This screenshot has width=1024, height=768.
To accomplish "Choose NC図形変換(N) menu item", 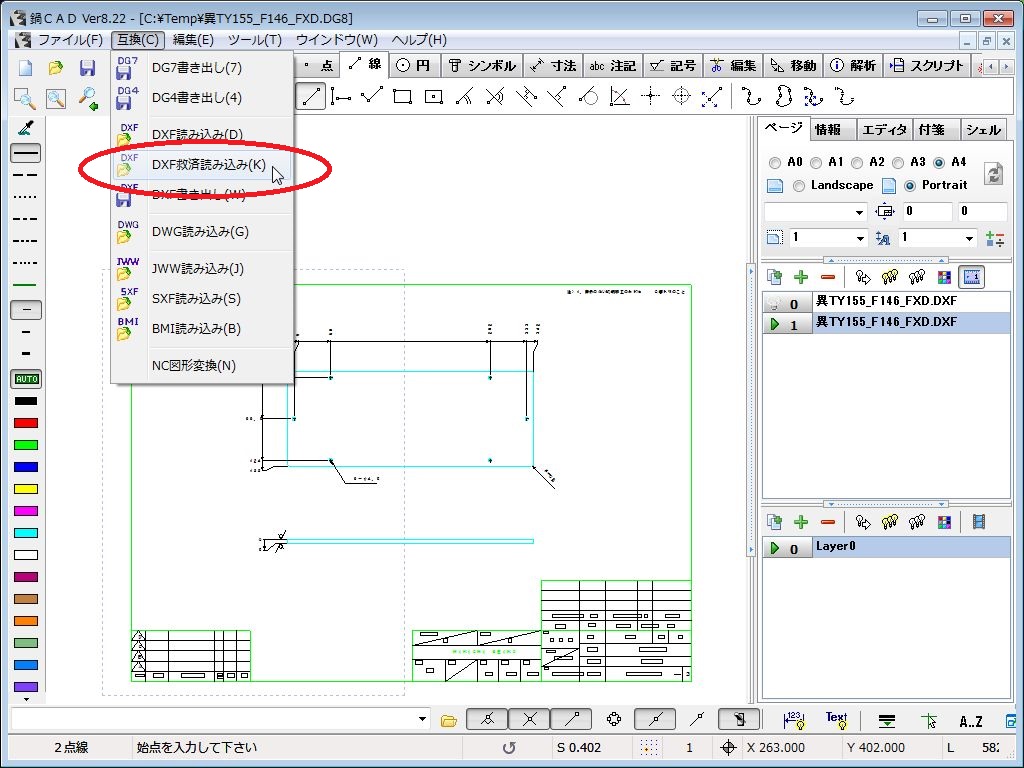I will coord(202,366).
